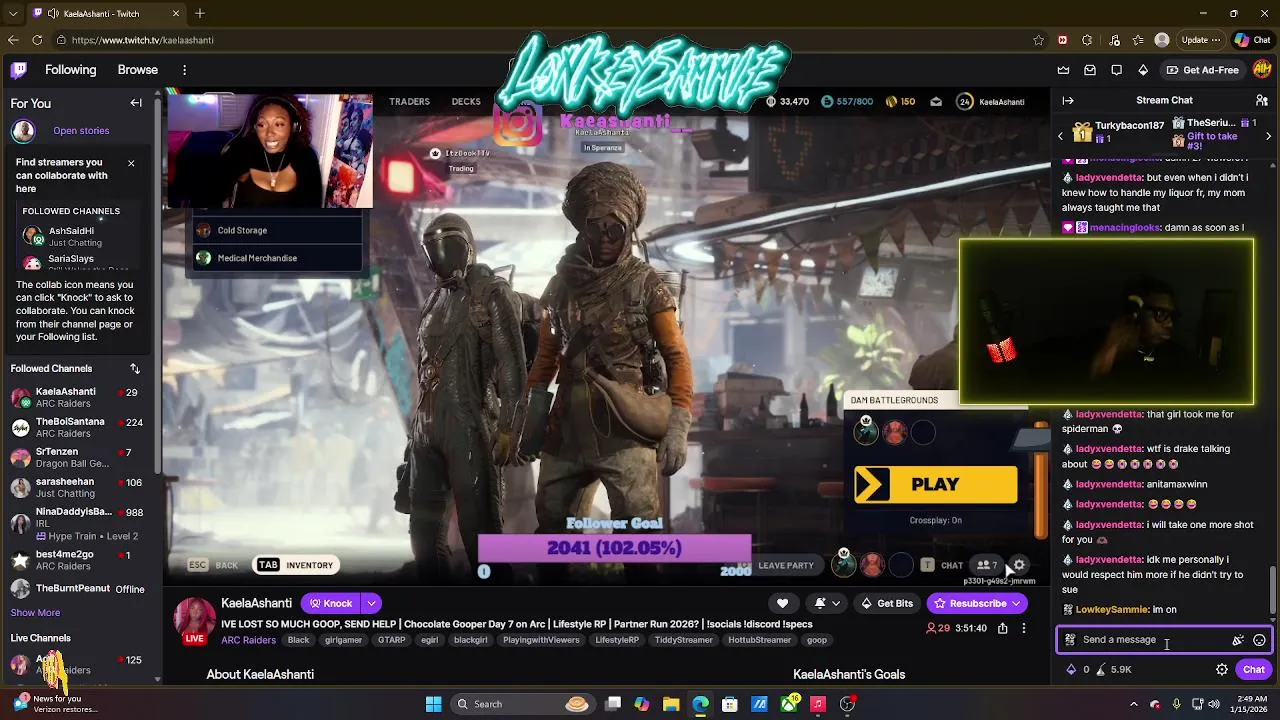This screenshot has height=720, width=1280.
Task: Select the LifestyleRP tag
Action: pyautogui.click(x=617, y=640)
